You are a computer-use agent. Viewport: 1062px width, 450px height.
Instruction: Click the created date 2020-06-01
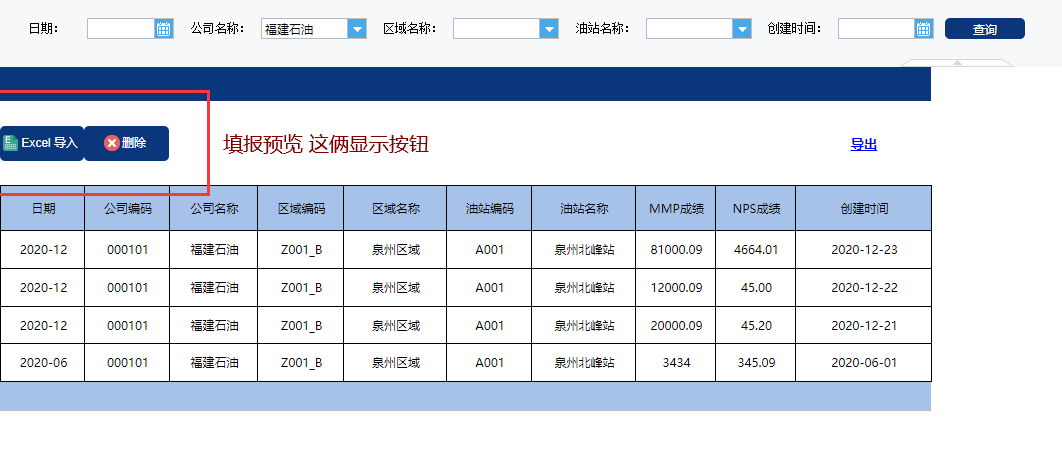click(864, 363)
